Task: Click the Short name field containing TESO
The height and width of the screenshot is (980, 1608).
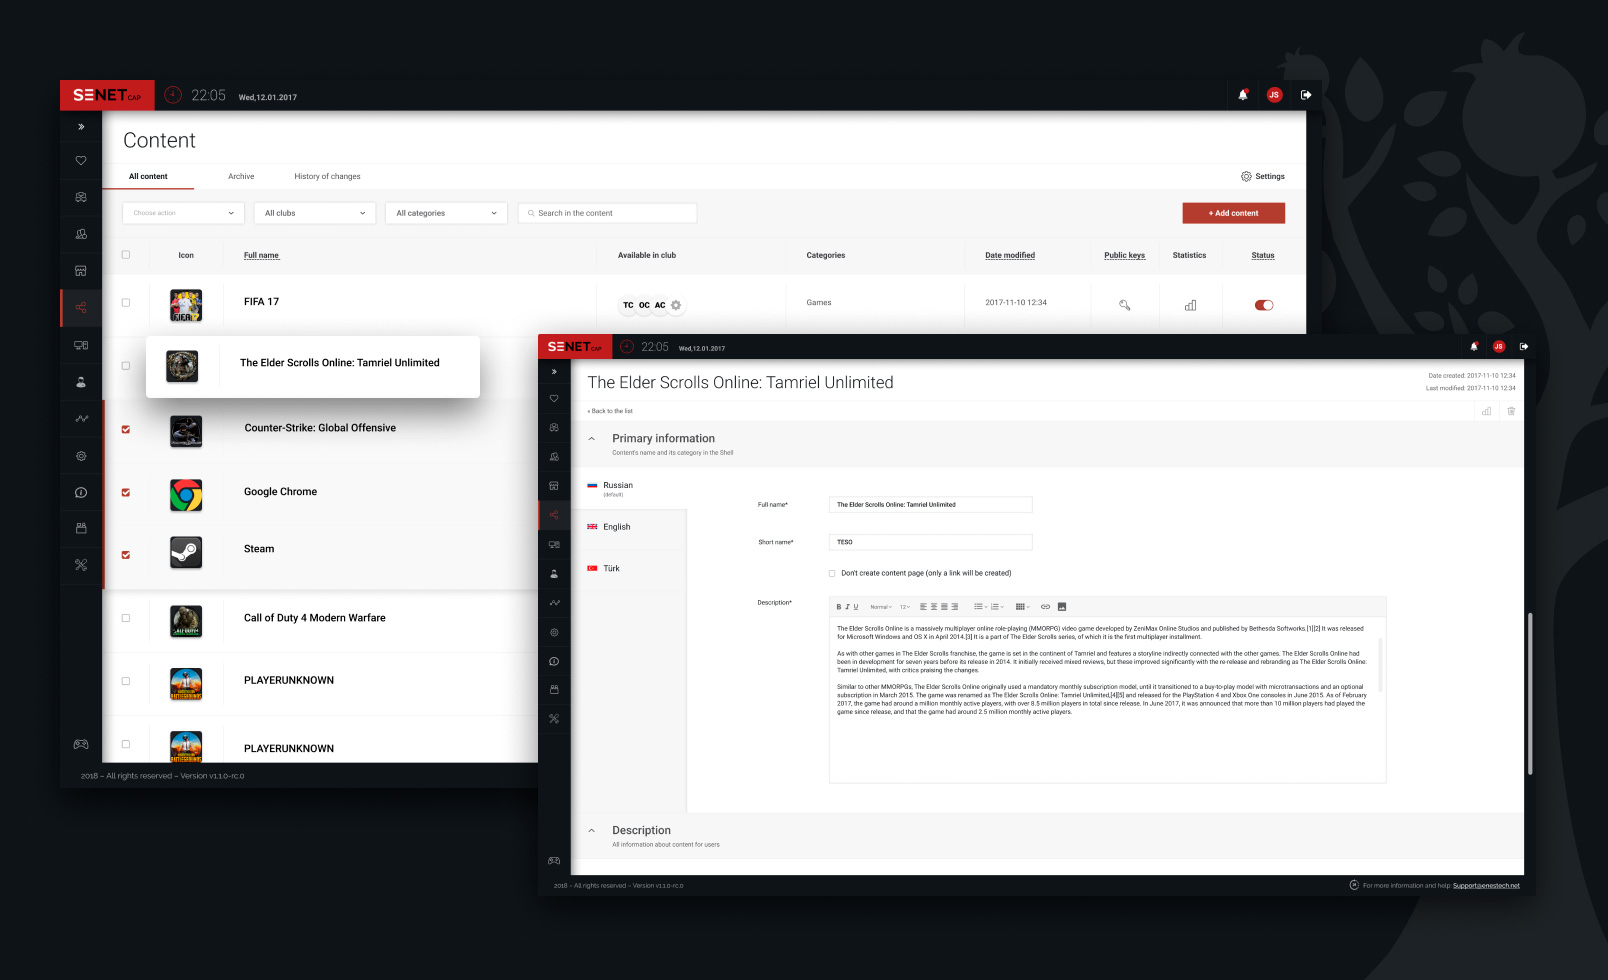Action: pyautogui.click(x=930, y=542)
